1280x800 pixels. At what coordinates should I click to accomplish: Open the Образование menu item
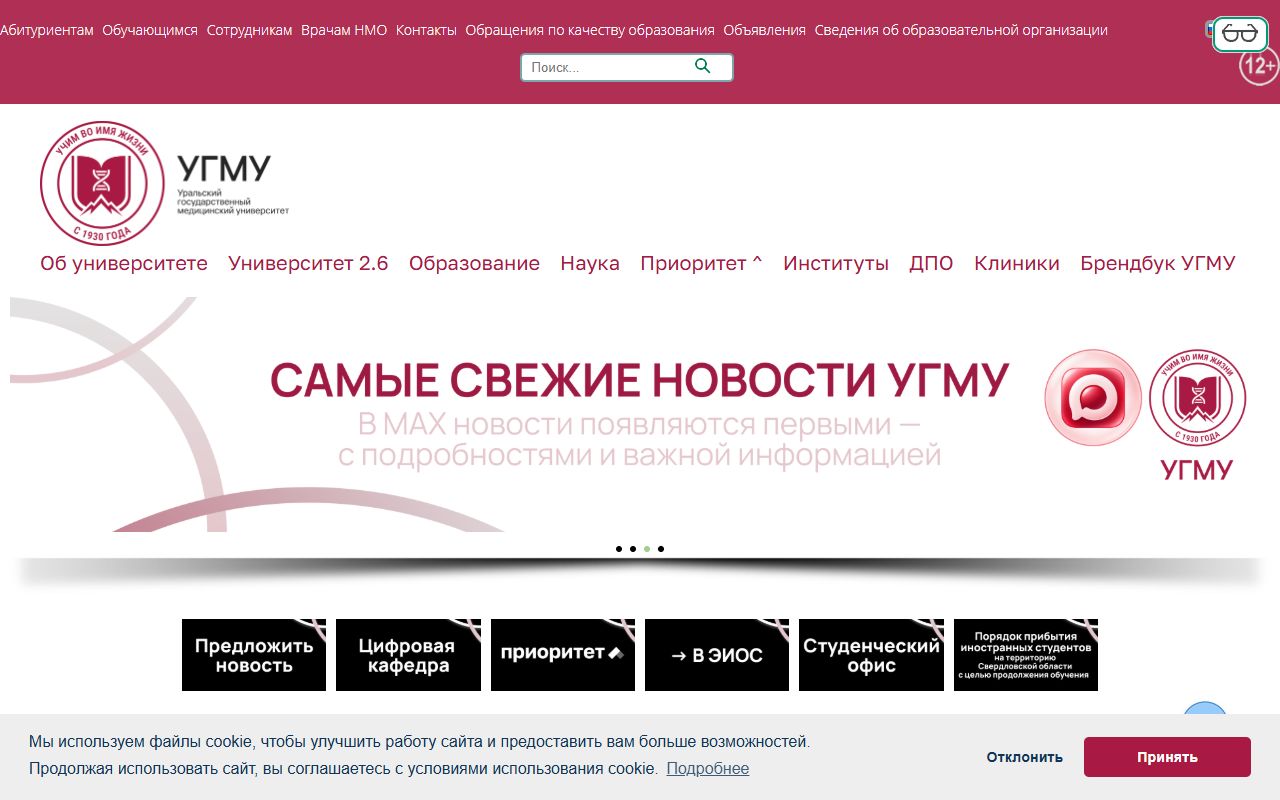474,263
